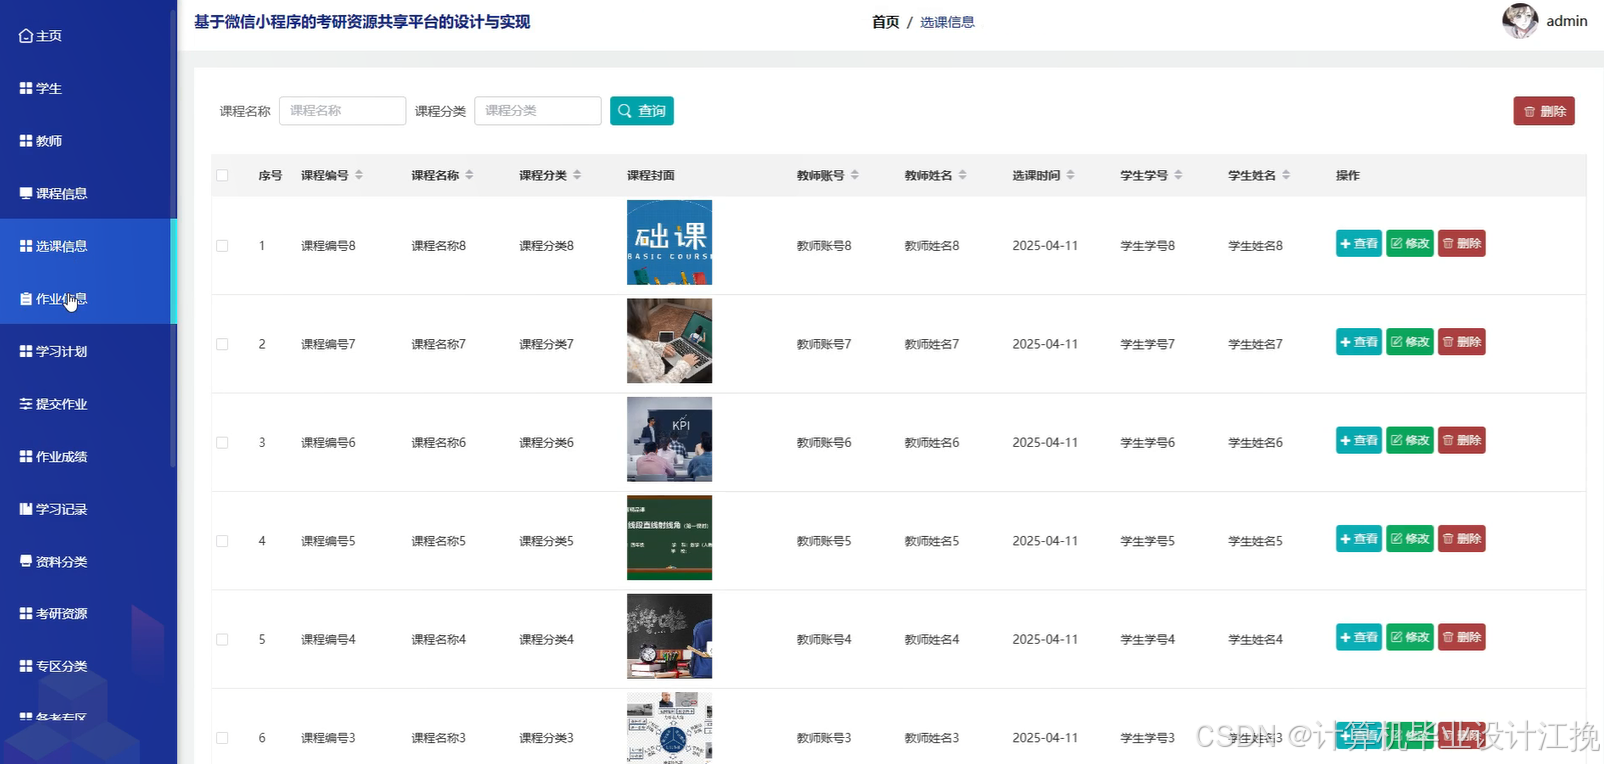Screen dimensions: 1604x764
Task: Click 修改 for row 课程编号6
Action: 1410,440
